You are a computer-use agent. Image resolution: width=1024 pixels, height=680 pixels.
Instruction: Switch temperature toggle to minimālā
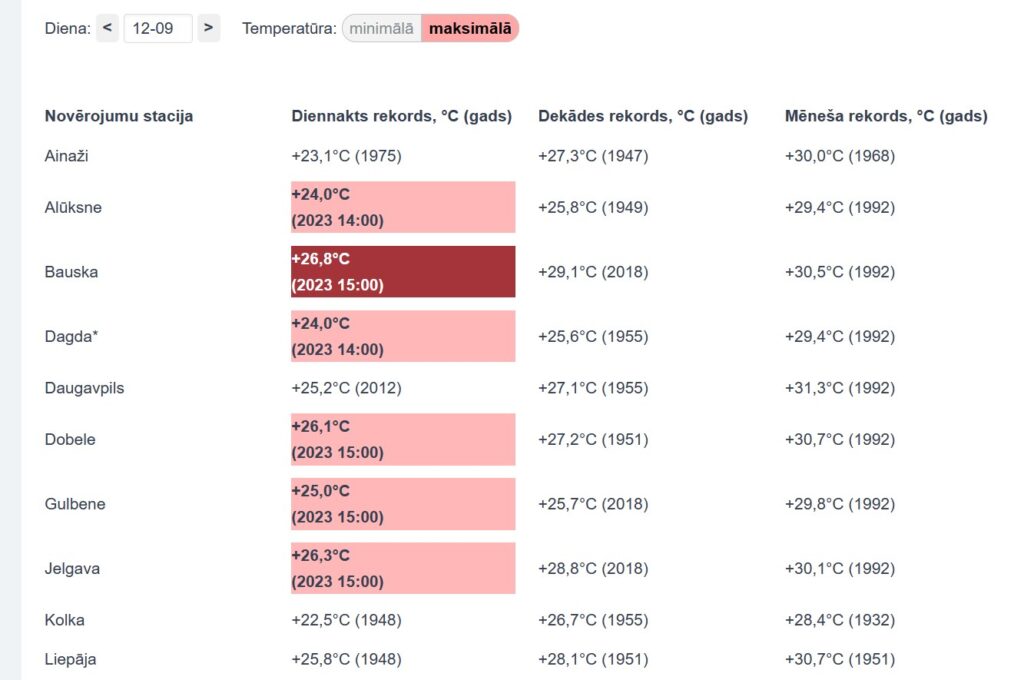(x=382, y=29)
